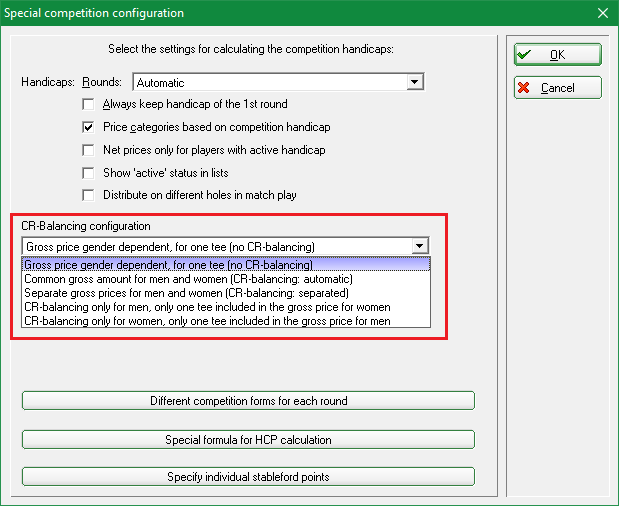The height and width of the screenshot is (506, 619).
Task: Click the OK button with green checkmark
Action: [557, 54]
